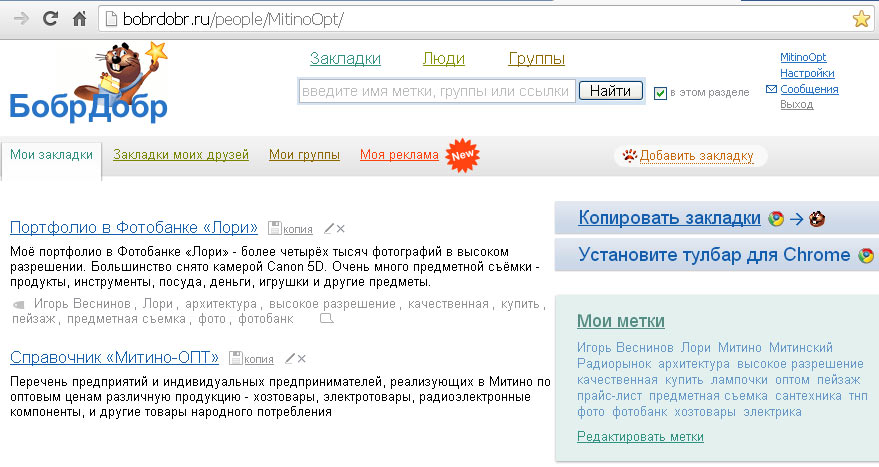Go to browser home page icon
879x467 pixels.
pyautogui.click(x=80, y=19)
